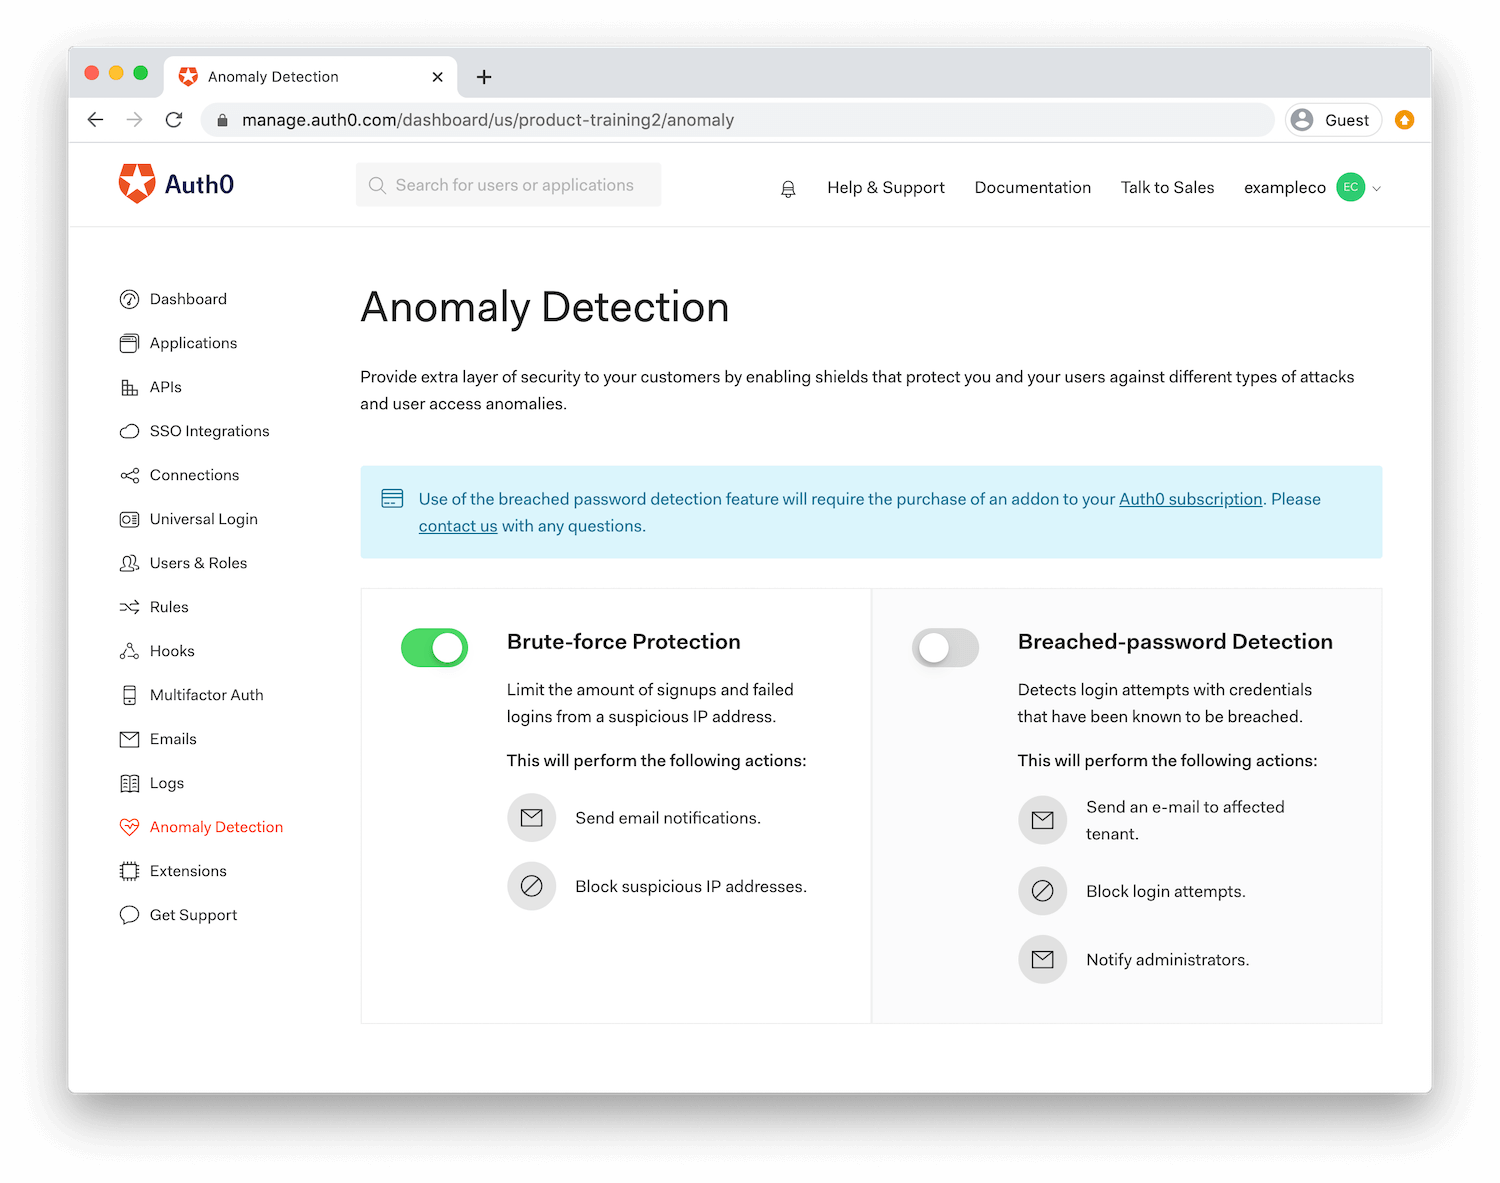The height and width of the screenshot is (1183, 1500).
Task: Enable the Breached-password Detection toggle
Action: (945, 648)
